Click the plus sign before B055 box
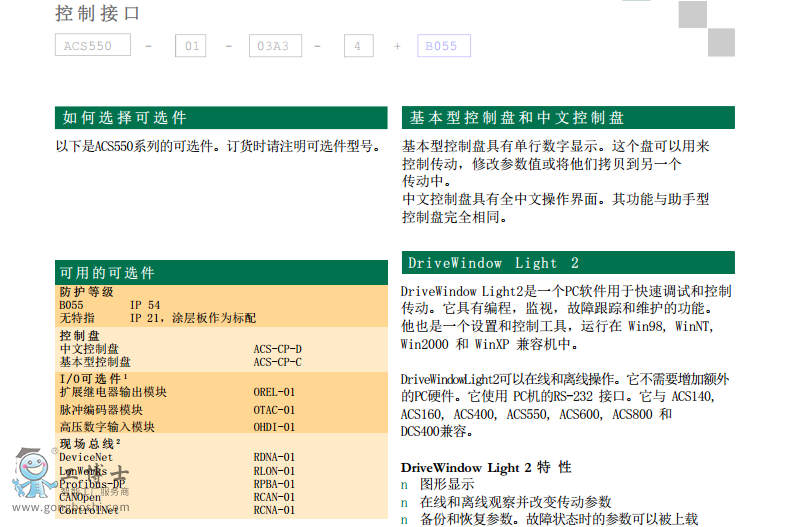 tap(397, 46)
